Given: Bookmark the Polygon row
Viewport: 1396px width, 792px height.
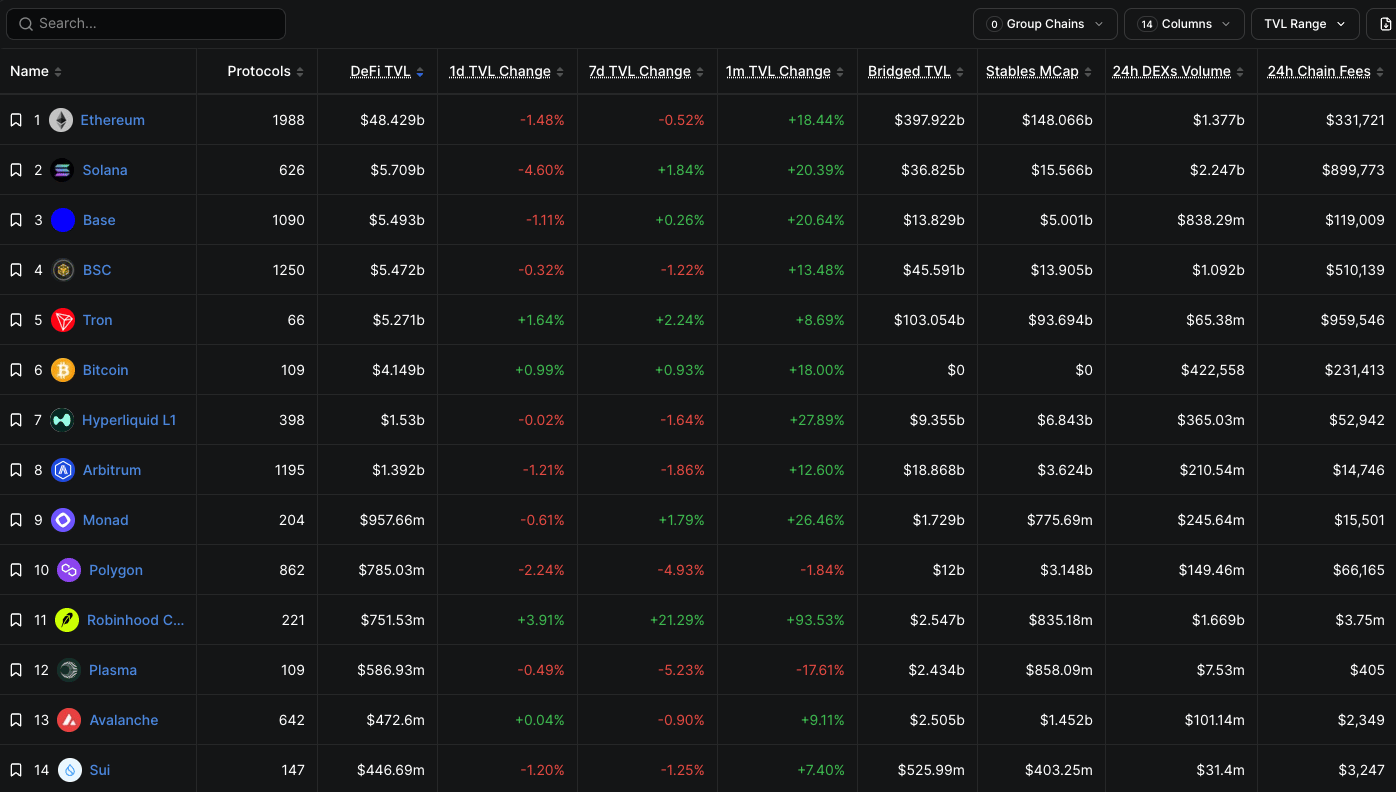Looking at the screenshot, I should [x=16, y=570].
